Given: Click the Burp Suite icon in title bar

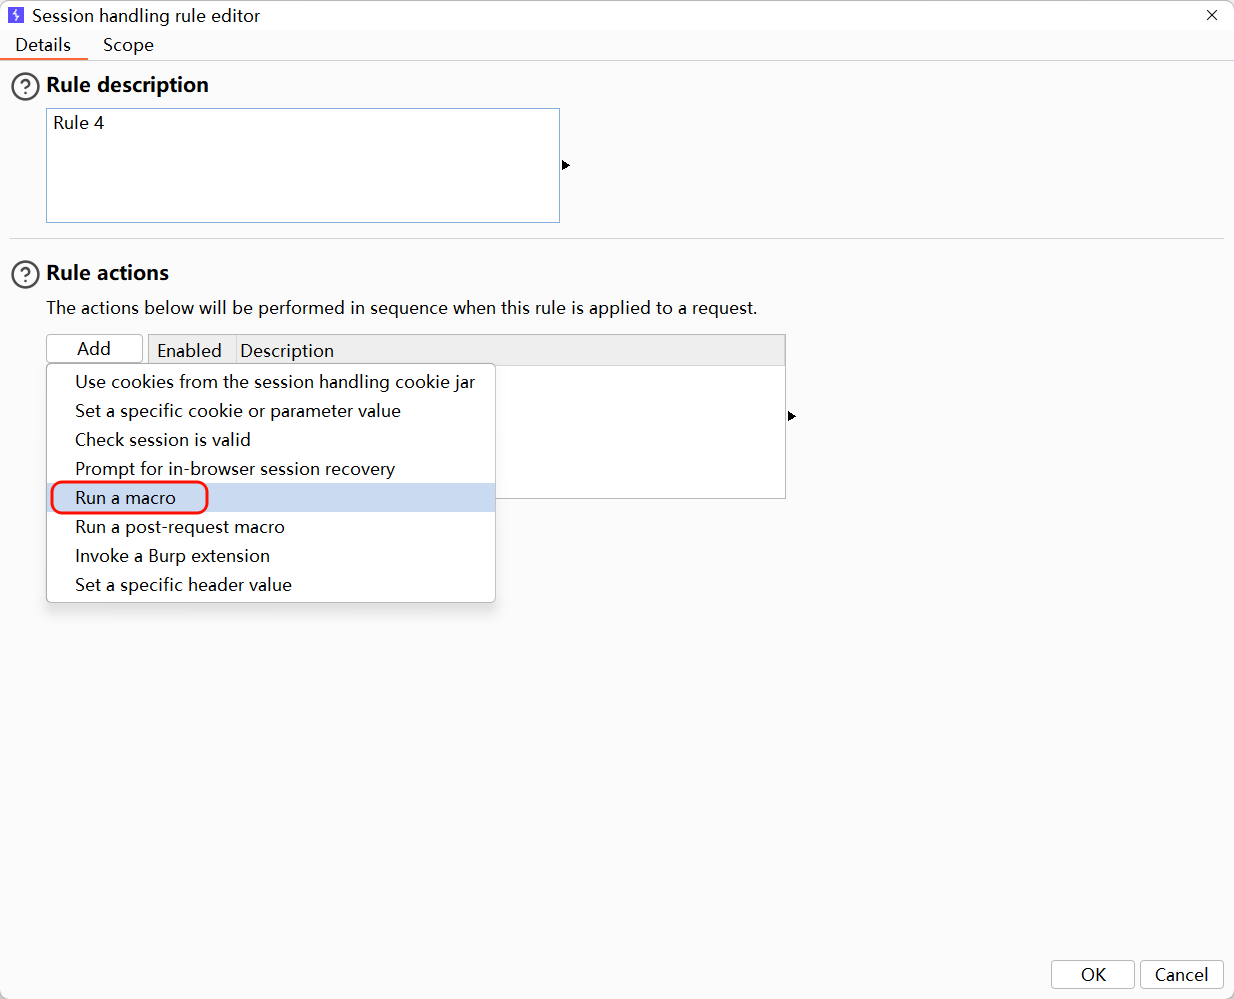Looking at the screenshot, I should [16, 16].
